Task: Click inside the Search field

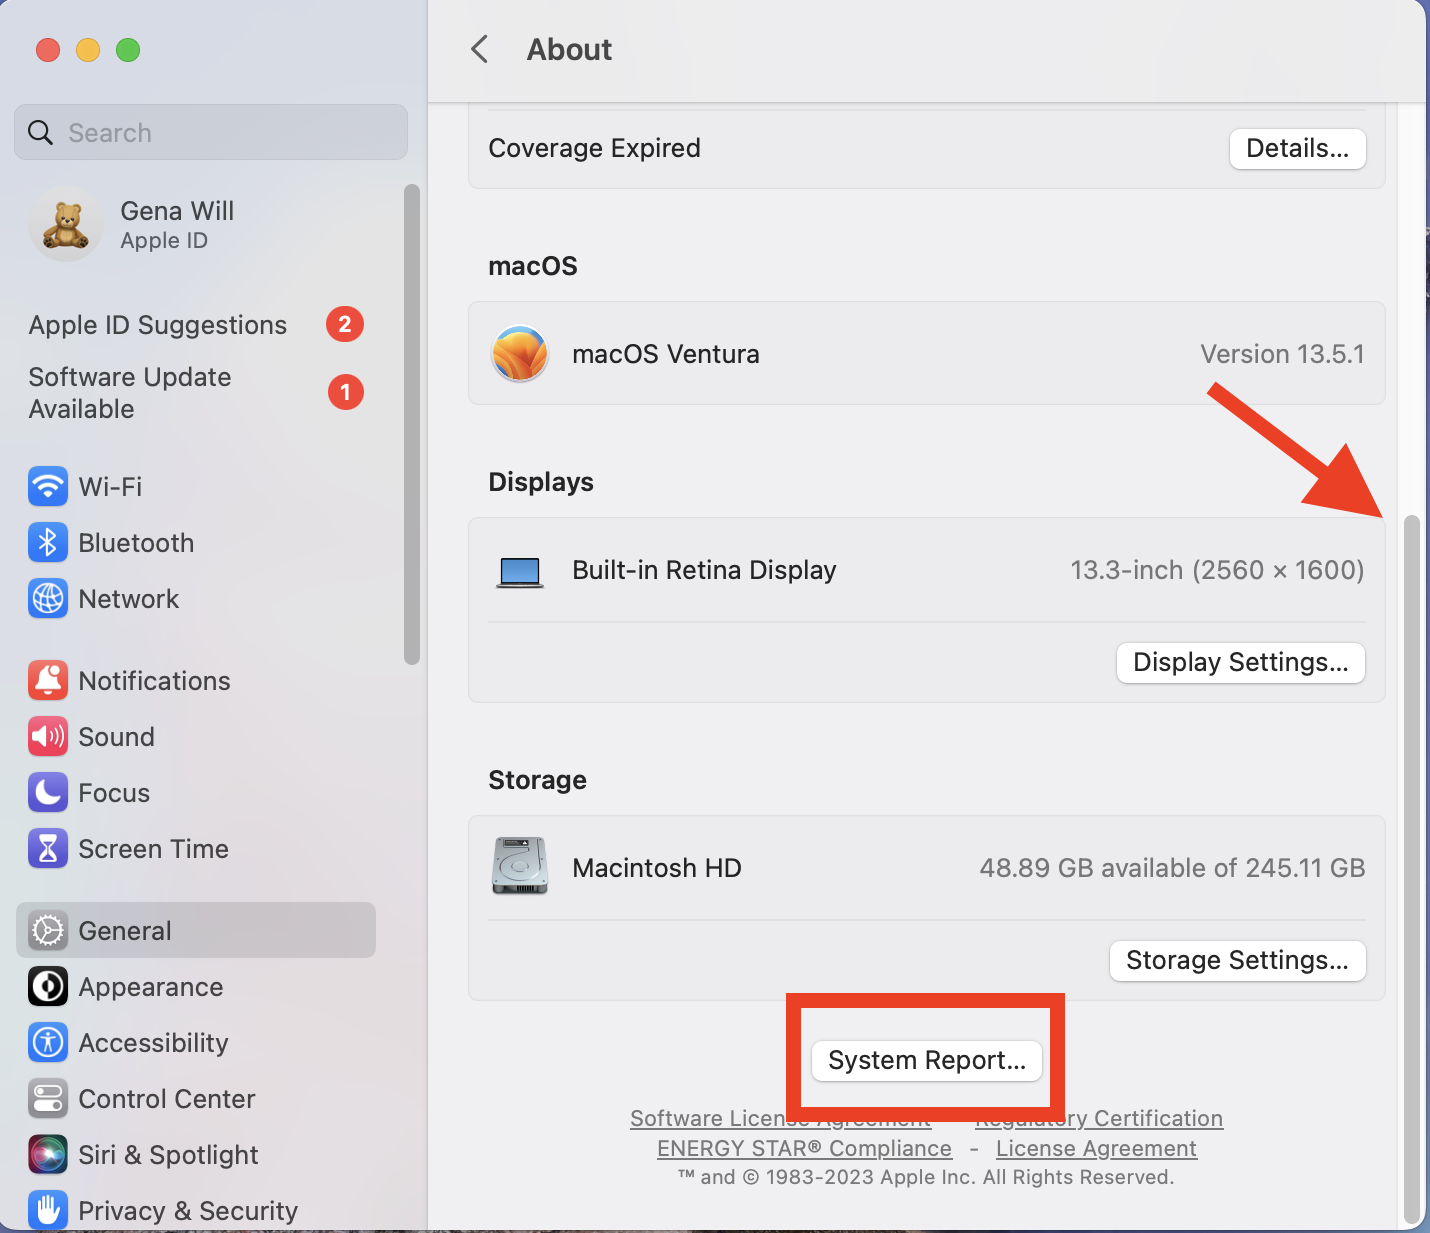Action: pyautogui.click(x=211, y=132)
